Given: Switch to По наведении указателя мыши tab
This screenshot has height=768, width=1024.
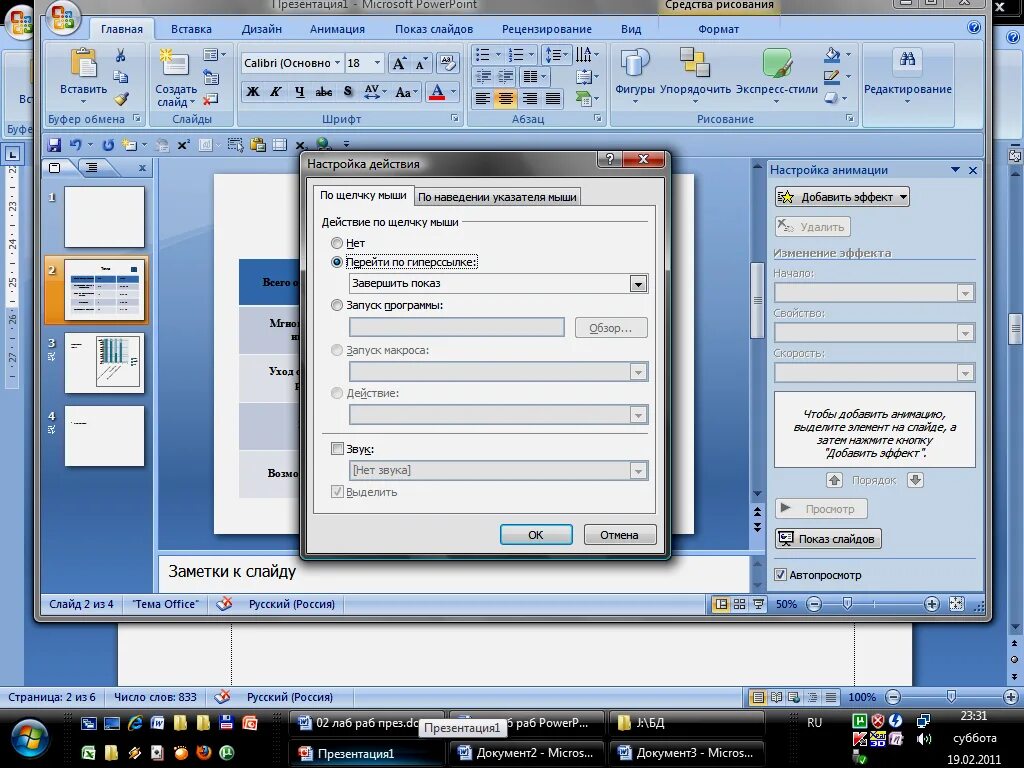Looking at the screenshot, I should [497, 197].
